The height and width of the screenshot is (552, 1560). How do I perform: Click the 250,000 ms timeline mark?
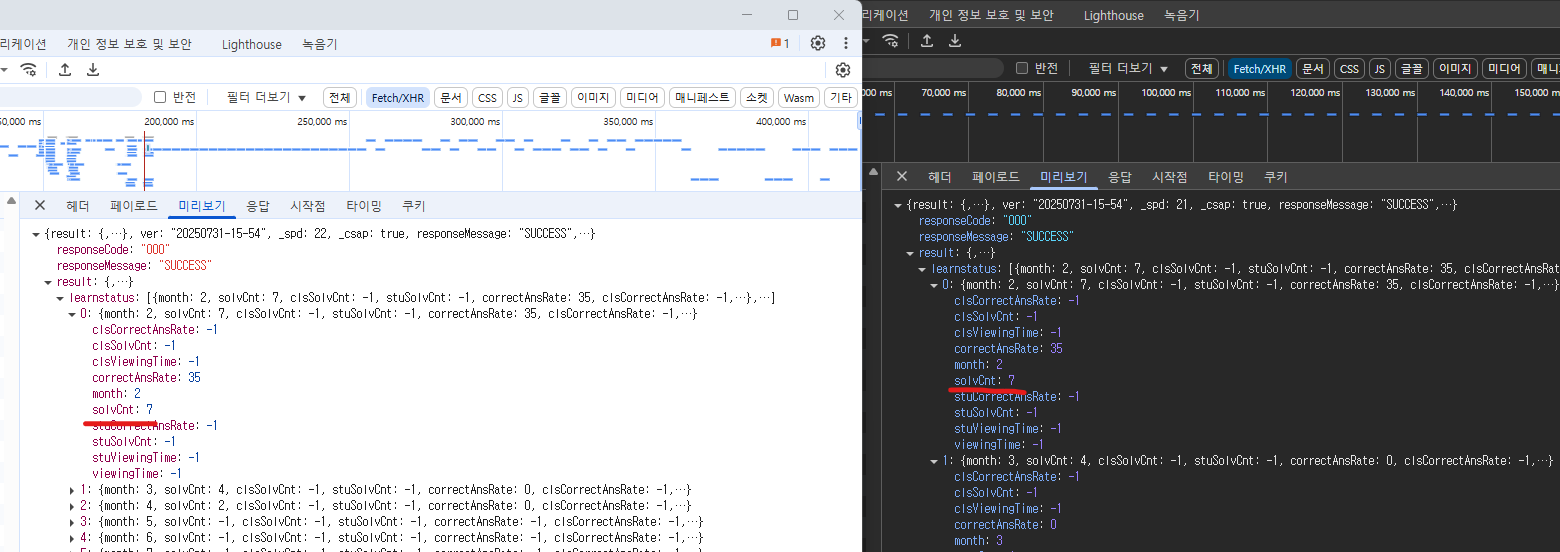322,121
